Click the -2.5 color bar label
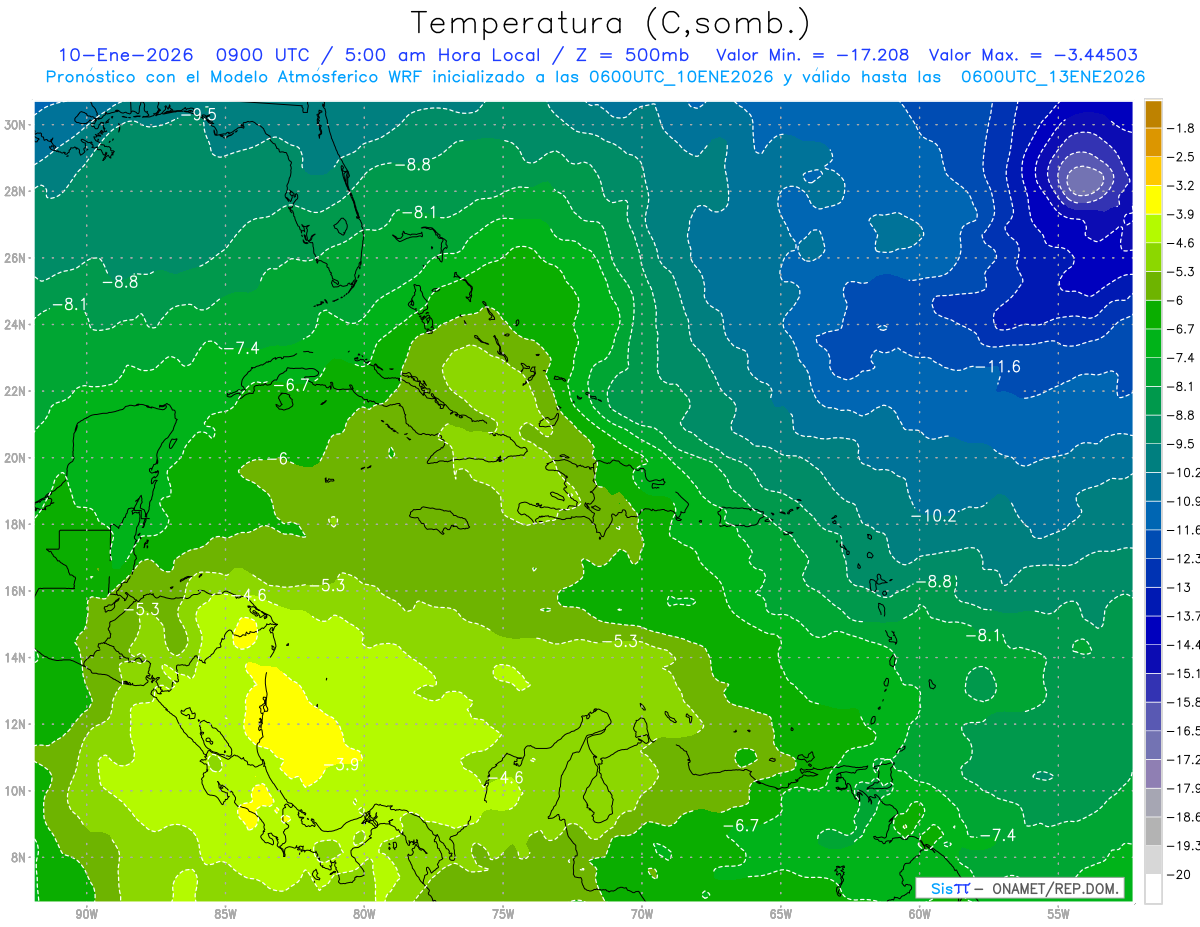1200x927 pixels. tap(1181, 157)
